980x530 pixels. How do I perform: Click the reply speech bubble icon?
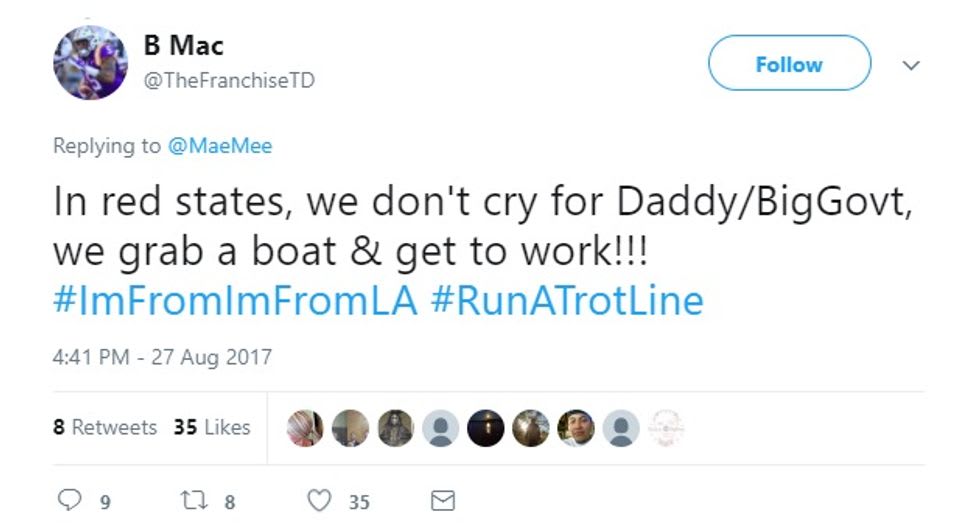pos(69,500)
